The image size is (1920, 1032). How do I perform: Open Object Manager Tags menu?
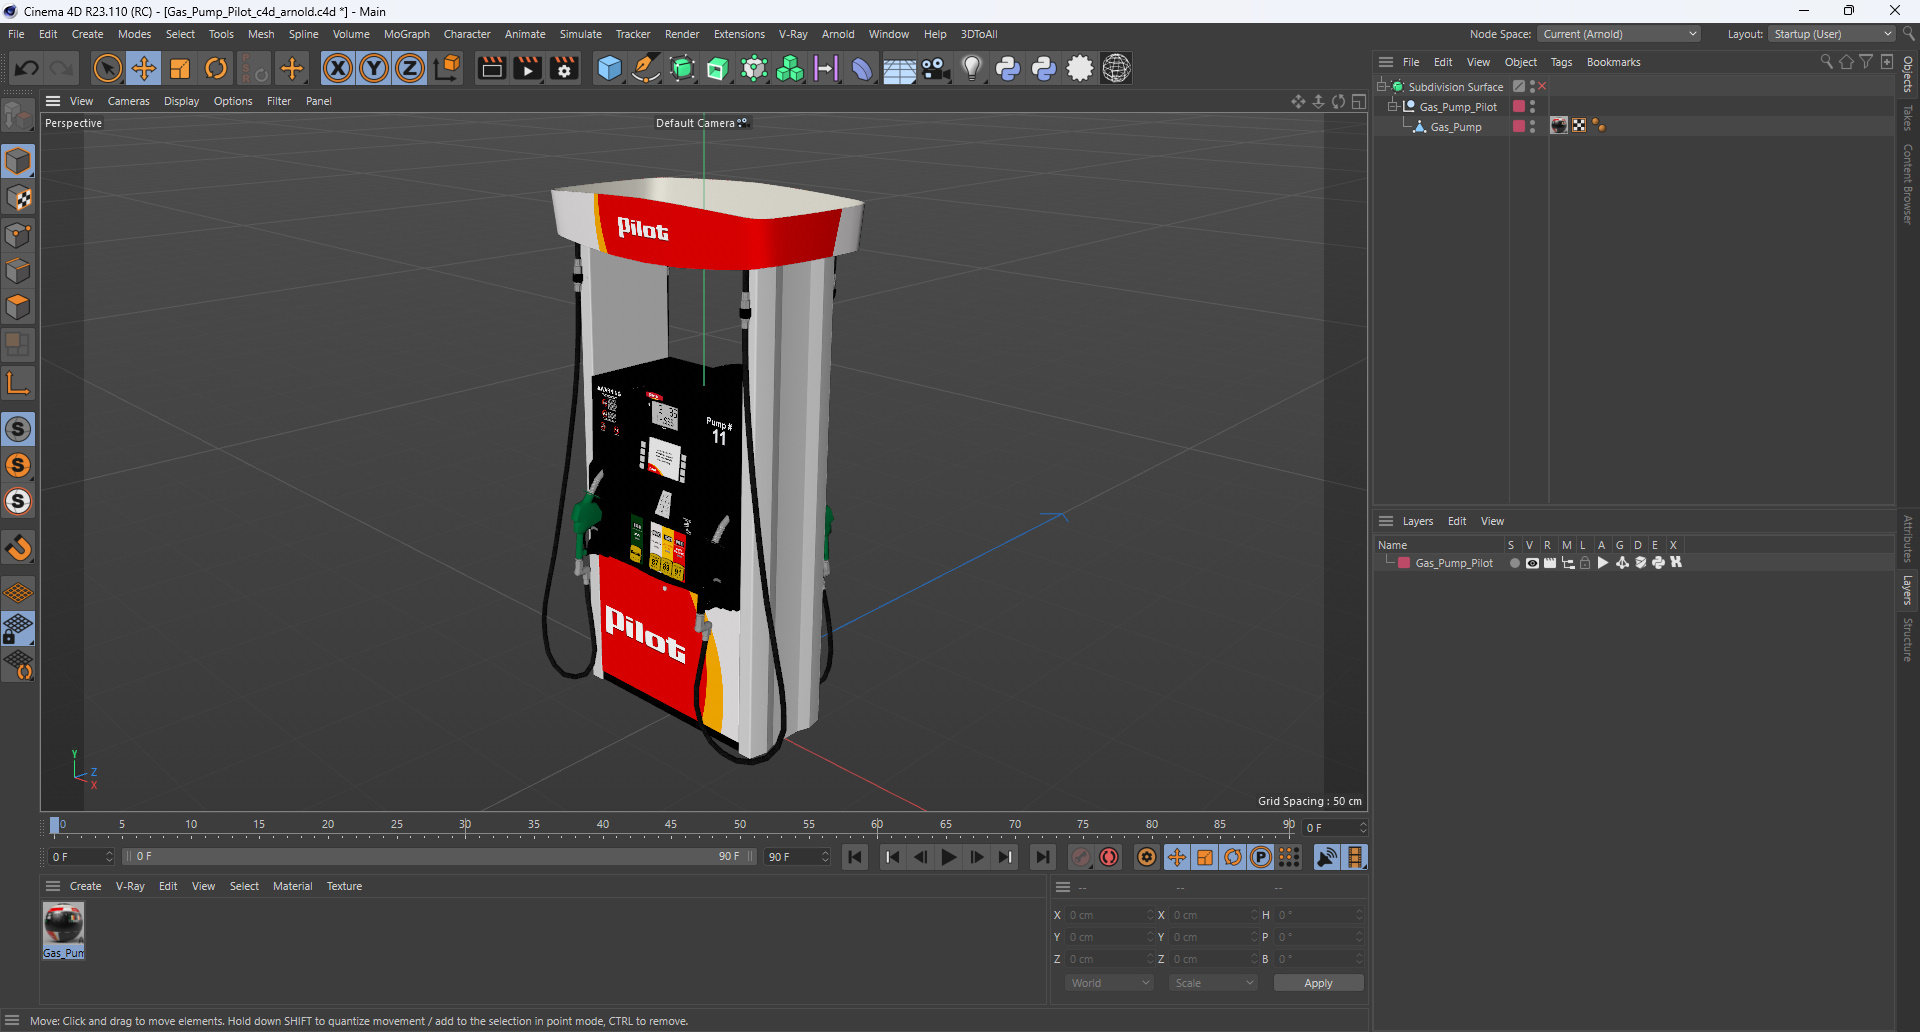pos(1561,62)
